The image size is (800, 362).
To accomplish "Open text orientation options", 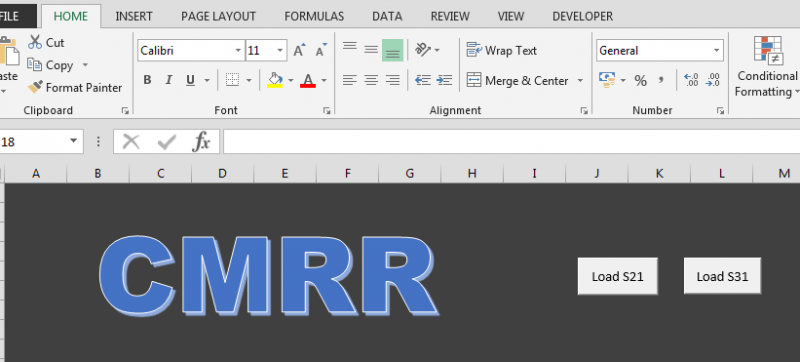I will (x=423, y=49).
